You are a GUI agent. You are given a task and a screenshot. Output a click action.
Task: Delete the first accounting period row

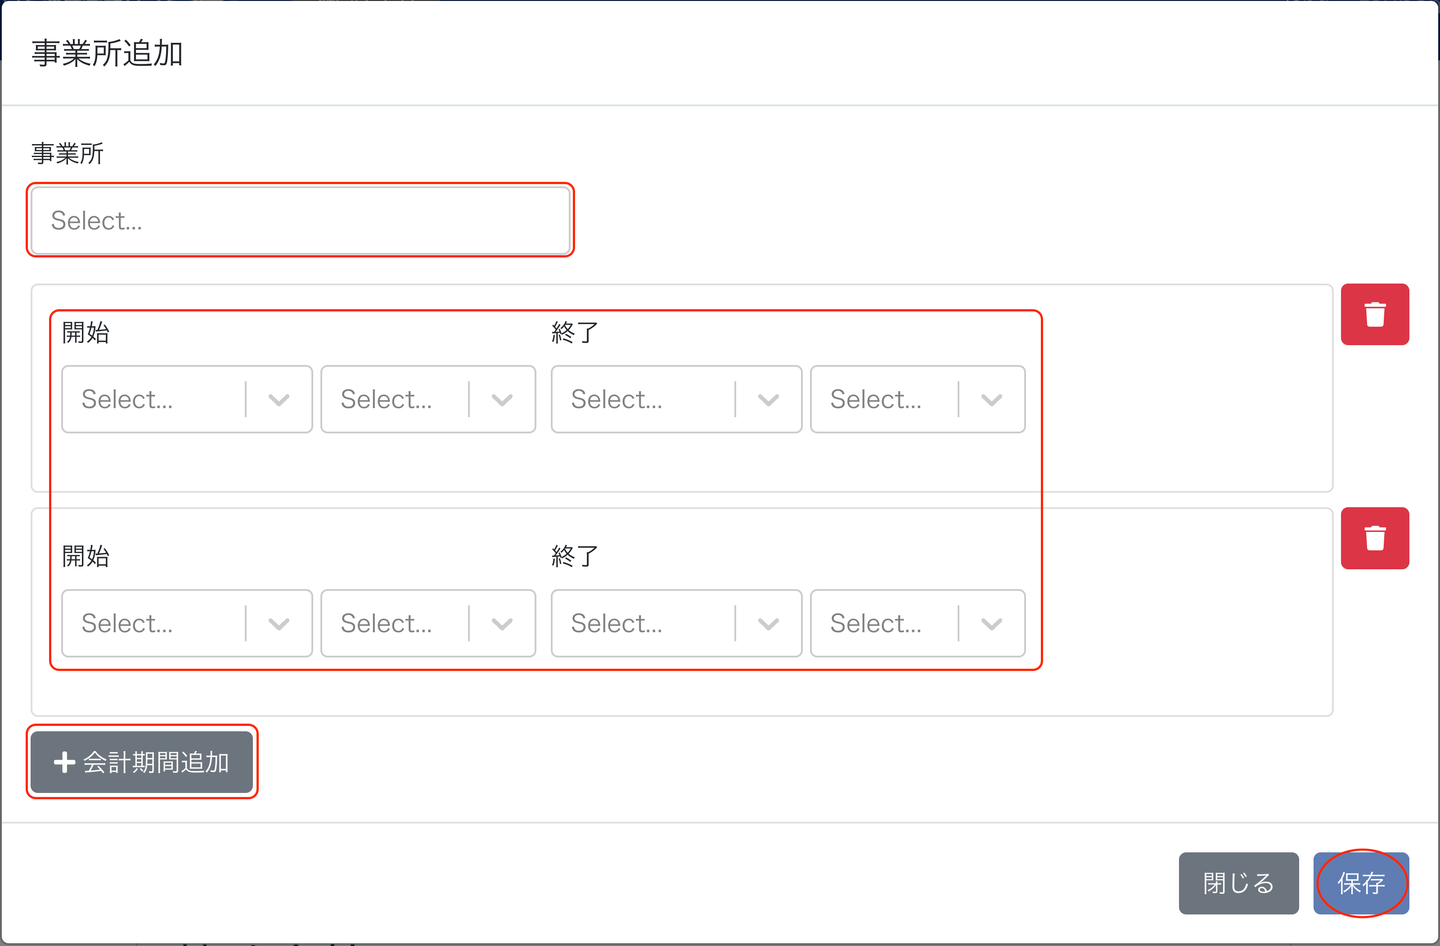1374,315
